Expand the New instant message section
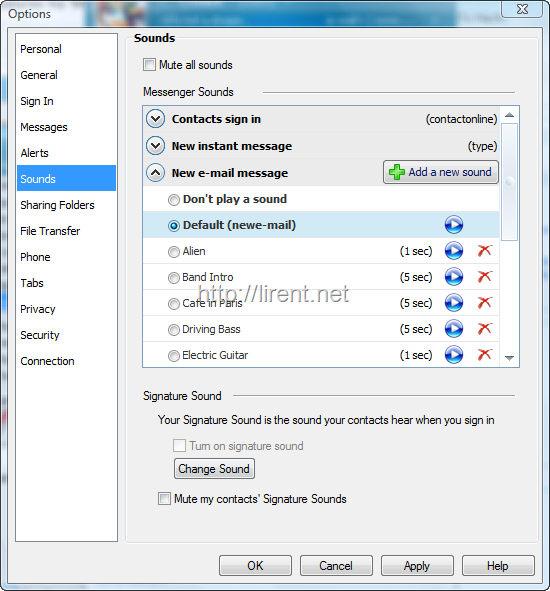550x591 pixels. coord(155,146)
